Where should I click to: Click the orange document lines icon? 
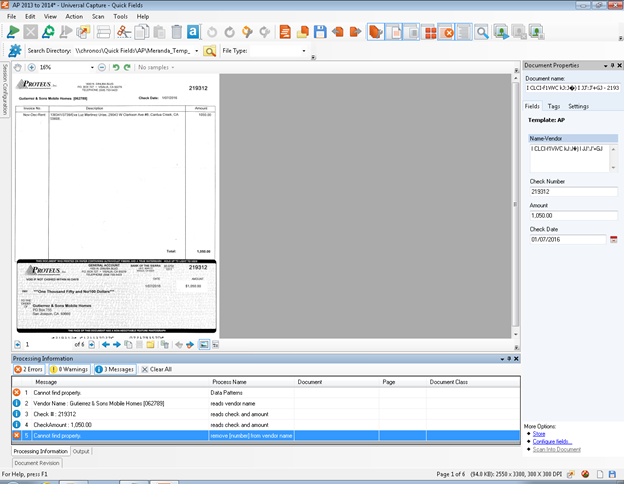tap(285, 32)
